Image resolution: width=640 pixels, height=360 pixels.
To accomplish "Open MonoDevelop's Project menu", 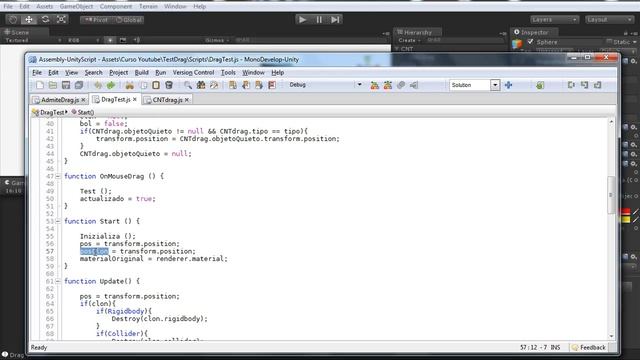I will [x=118, y=73].
